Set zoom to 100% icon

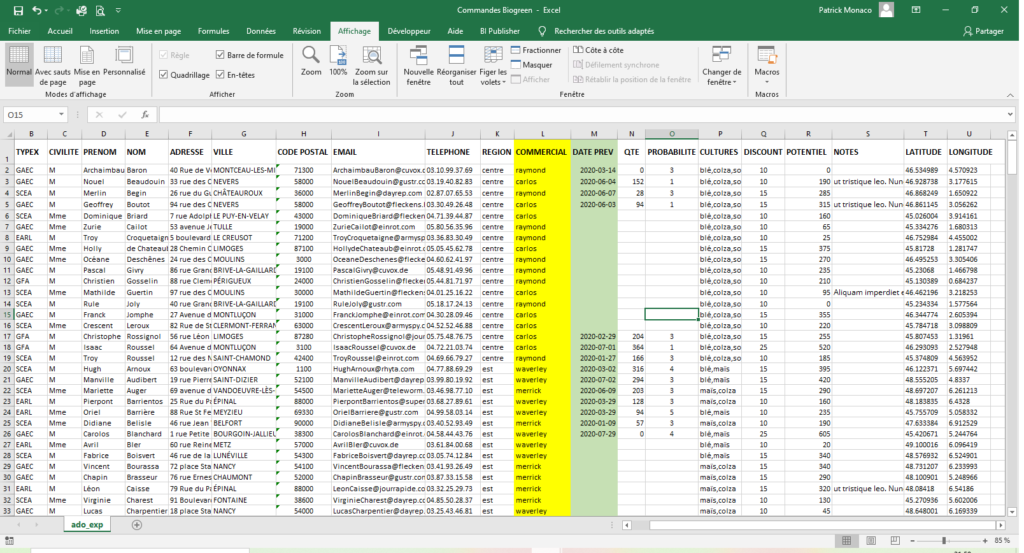coord(338,61)
